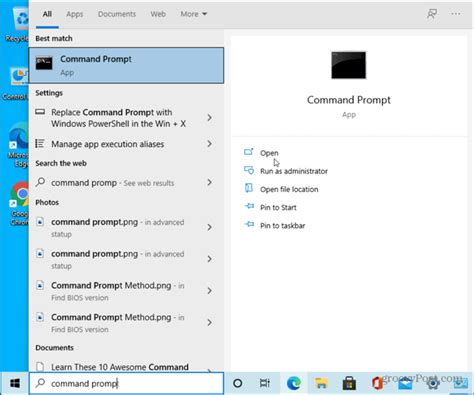Click the pin icon beside Pin to taskbar

[249, 224]
